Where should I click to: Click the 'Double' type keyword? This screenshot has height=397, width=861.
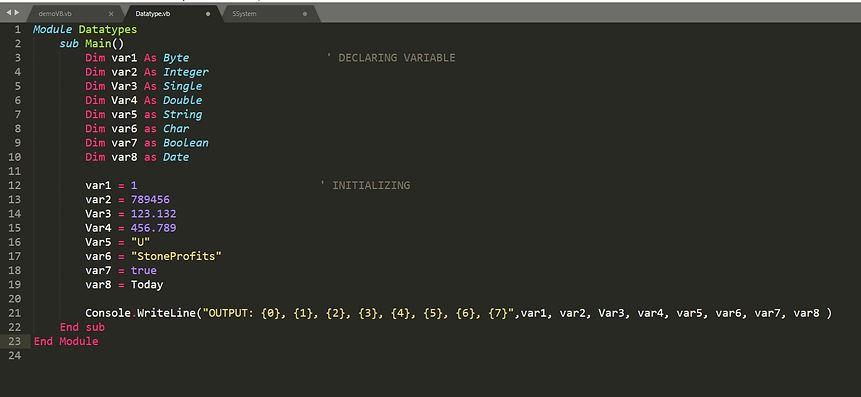182,100
